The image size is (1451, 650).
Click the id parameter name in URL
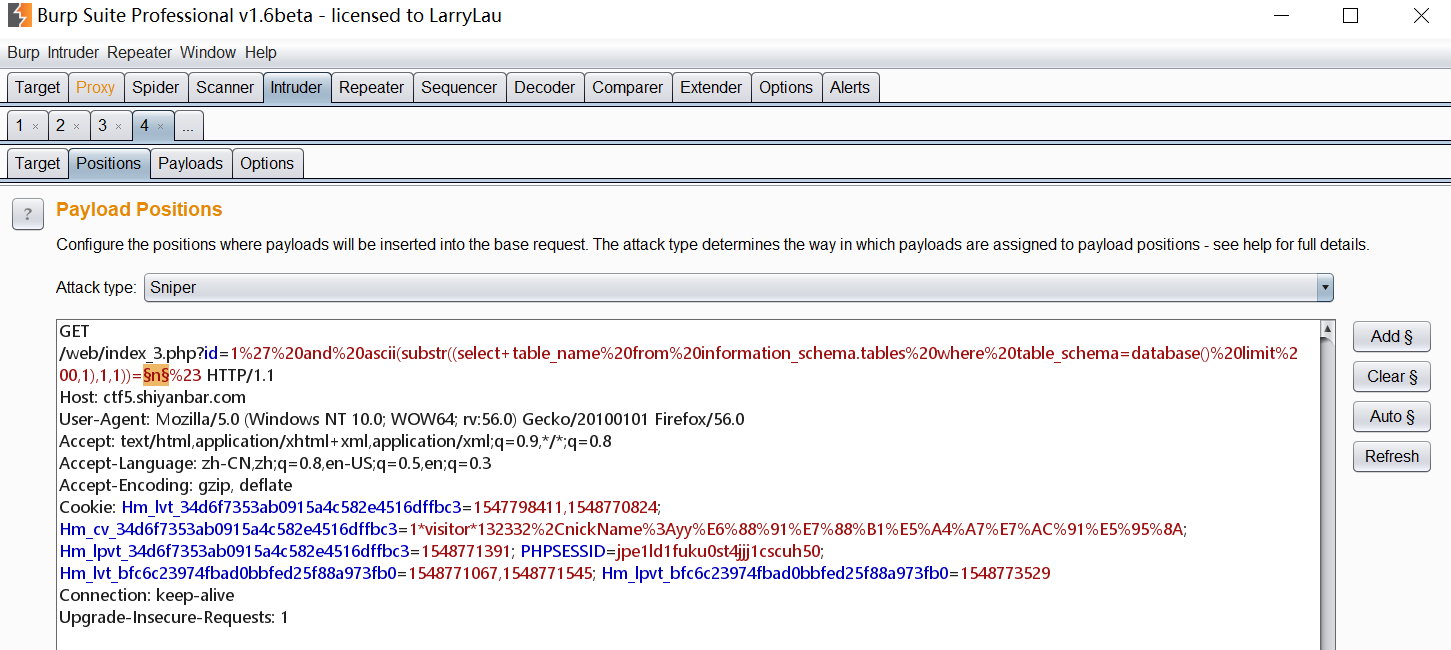pos(210,353)
